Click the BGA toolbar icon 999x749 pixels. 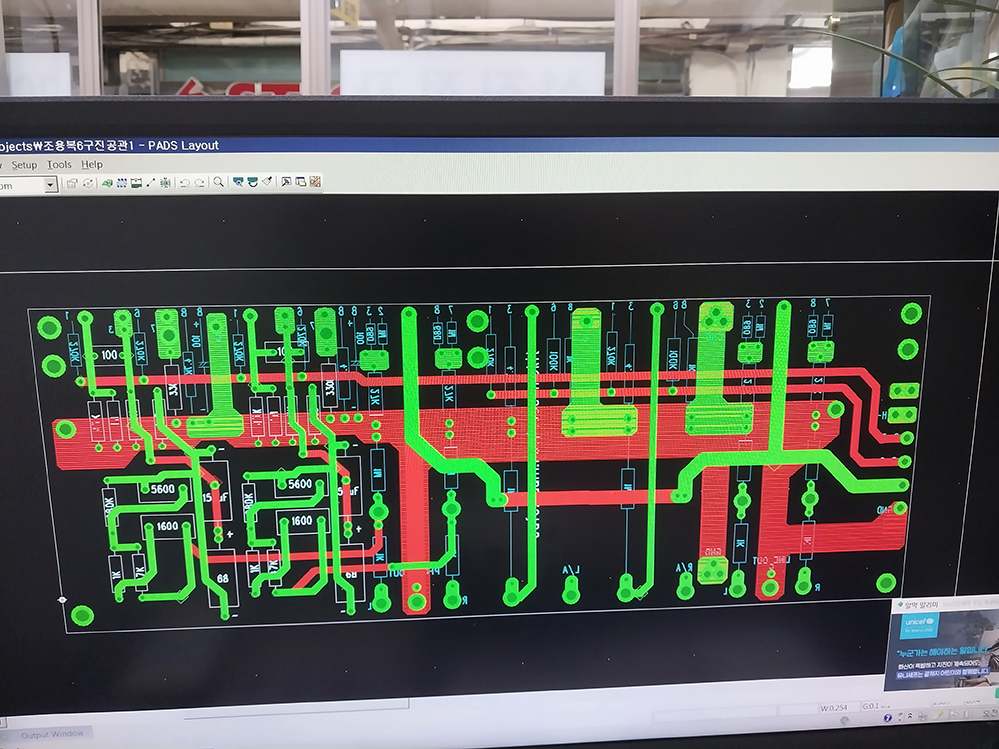click(166, 183)
